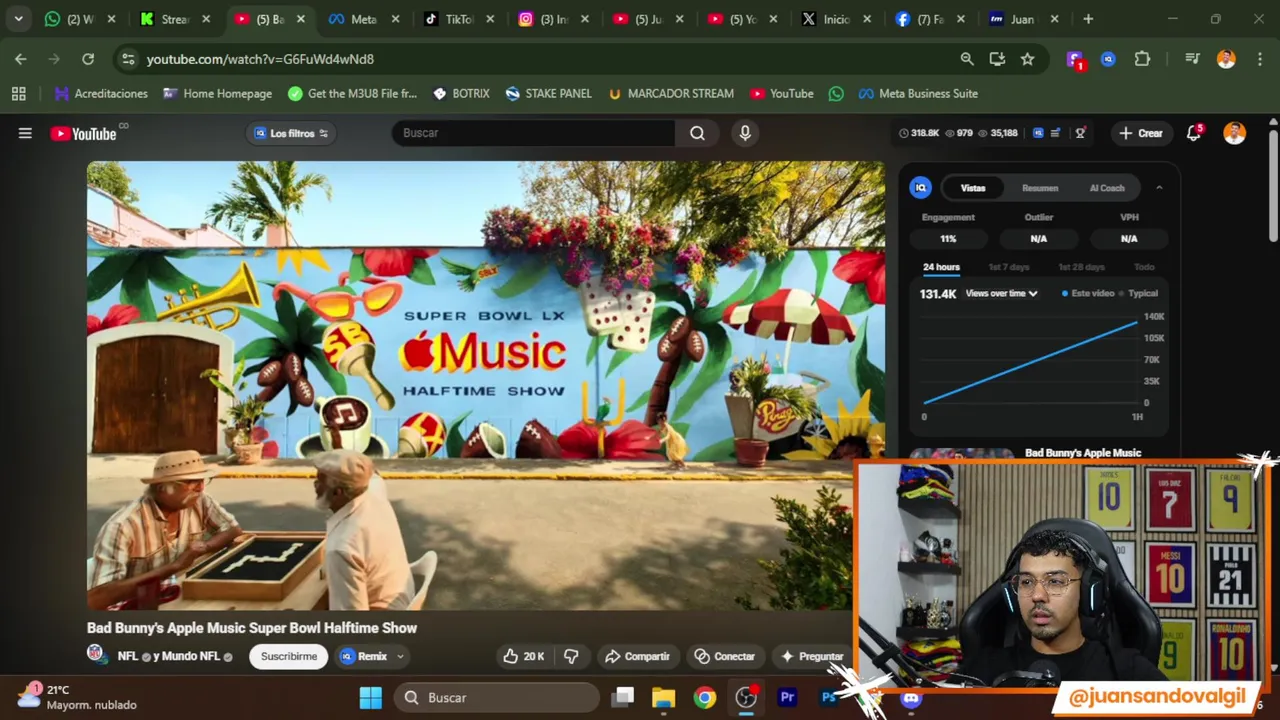Search with voice microphone icon
This screenshot has width=1280, height=720.
click(745, 133)
